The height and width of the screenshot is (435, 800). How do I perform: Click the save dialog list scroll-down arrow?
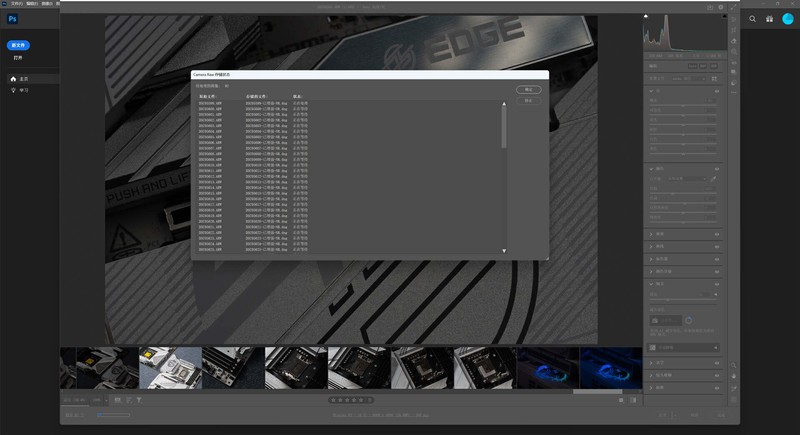[x=504, y=251]
